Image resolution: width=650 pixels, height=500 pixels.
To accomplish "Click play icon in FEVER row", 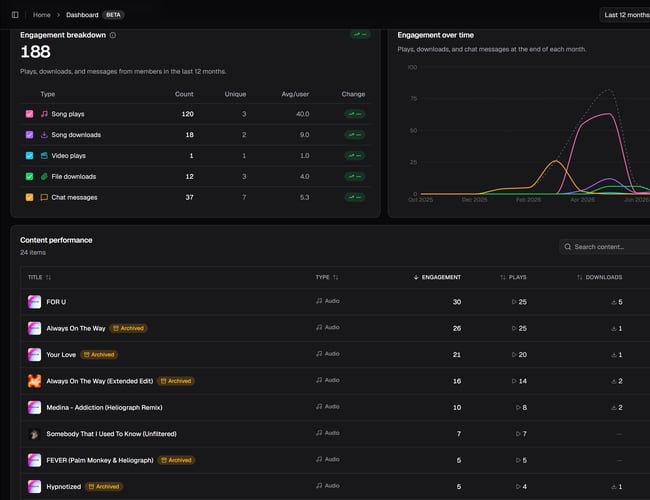I will (518, 460).
